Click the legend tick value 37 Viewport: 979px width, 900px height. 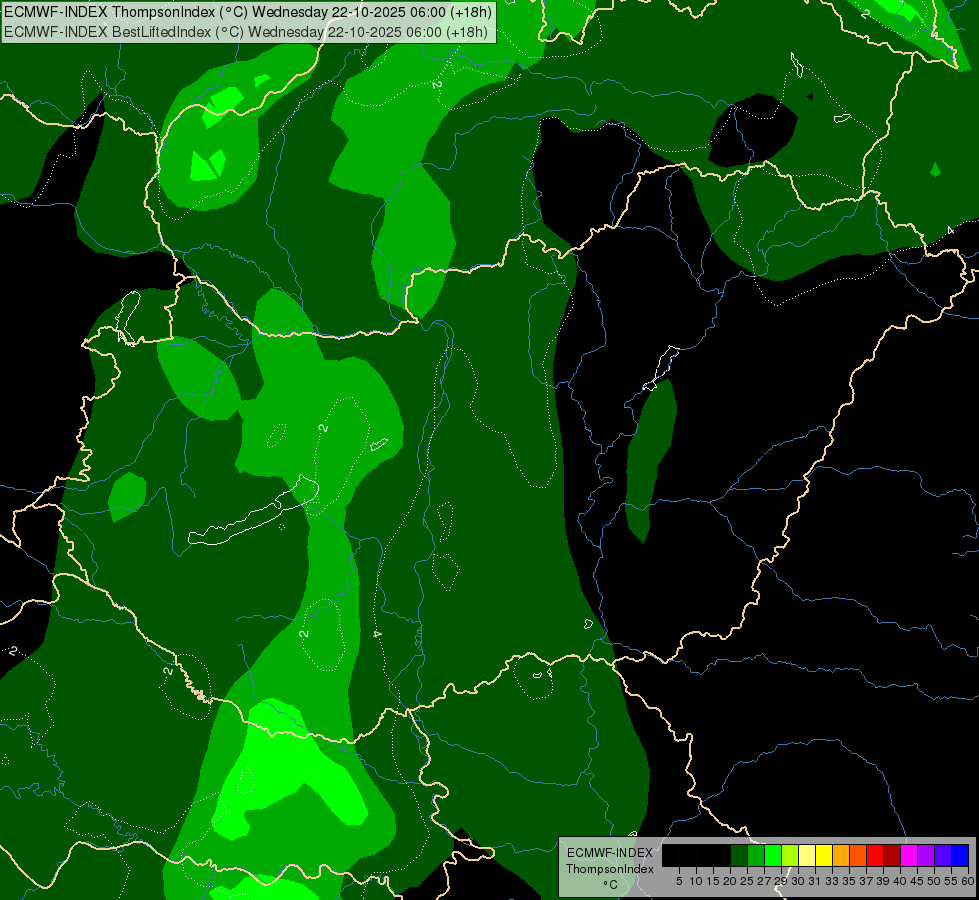tap(866, 881)
